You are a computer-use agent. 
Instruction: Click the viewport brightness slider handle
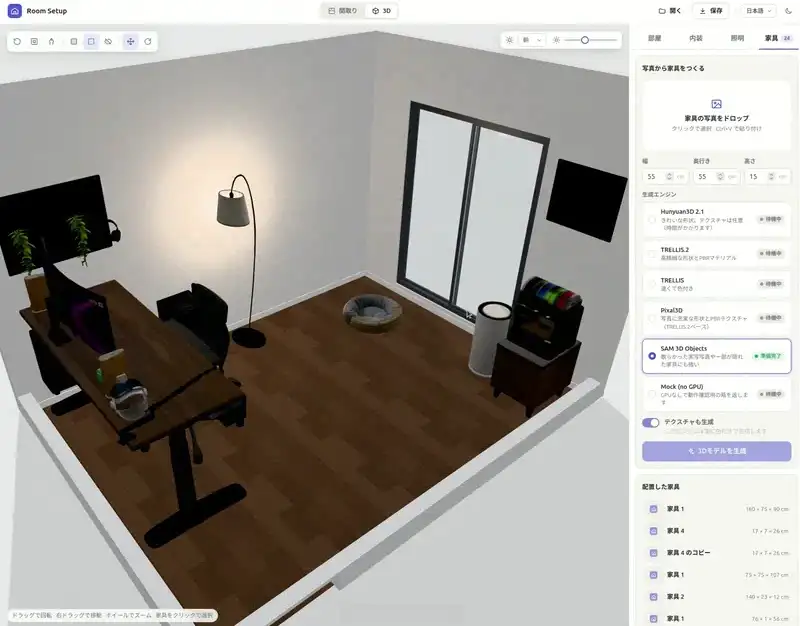tap(585, 40)
